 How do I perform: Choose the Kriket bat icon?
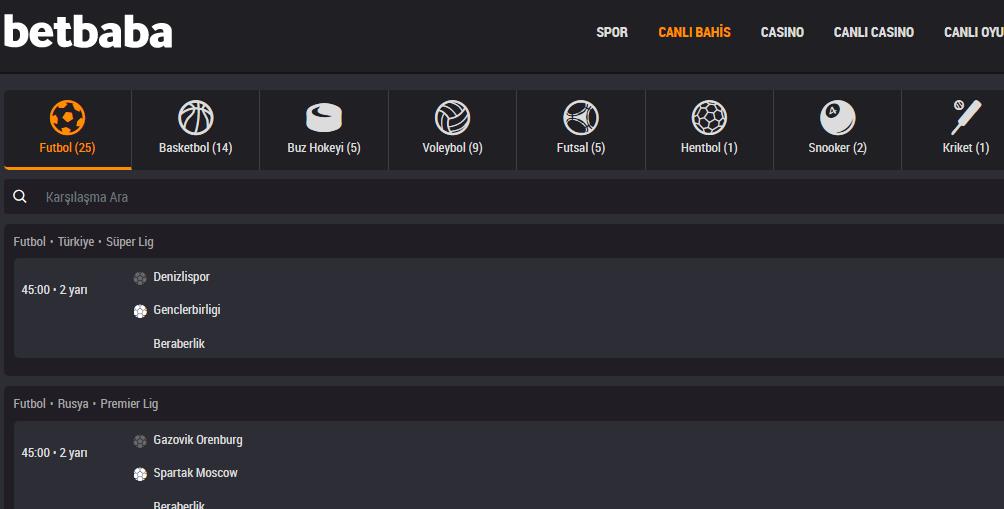[966, 117]
